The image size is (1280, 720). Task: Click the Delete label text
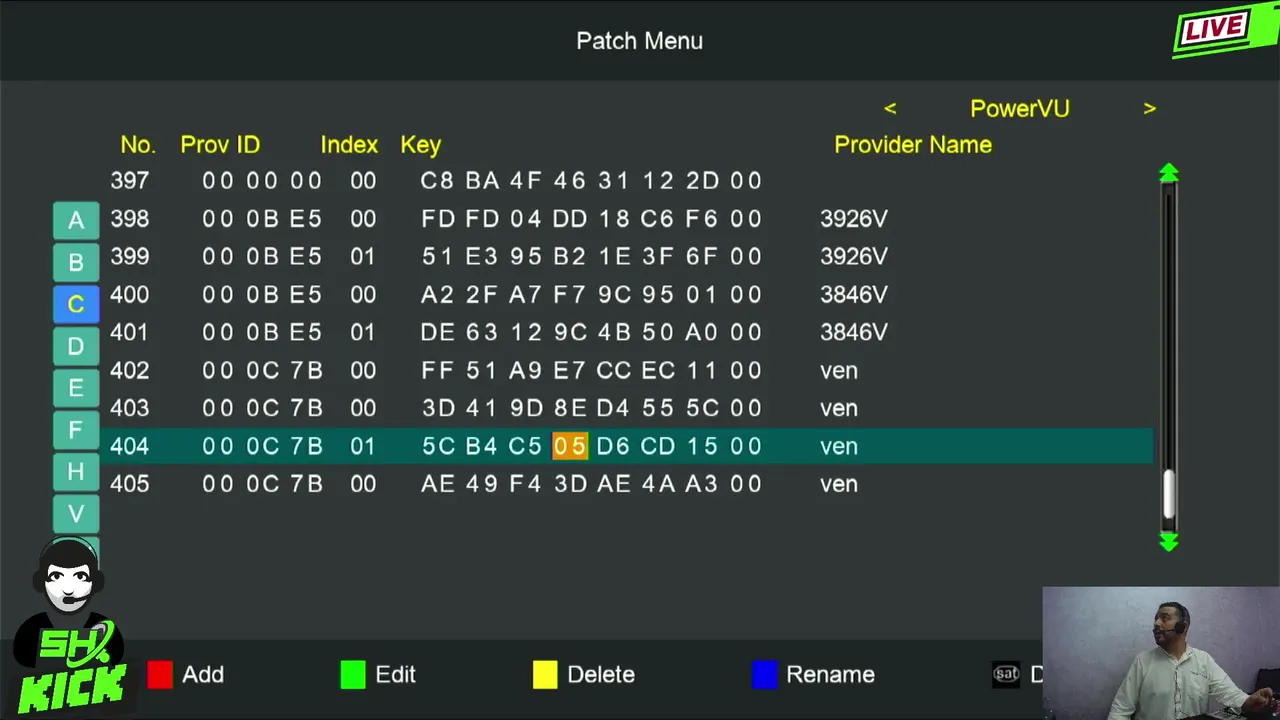click(x=600, y=675)
